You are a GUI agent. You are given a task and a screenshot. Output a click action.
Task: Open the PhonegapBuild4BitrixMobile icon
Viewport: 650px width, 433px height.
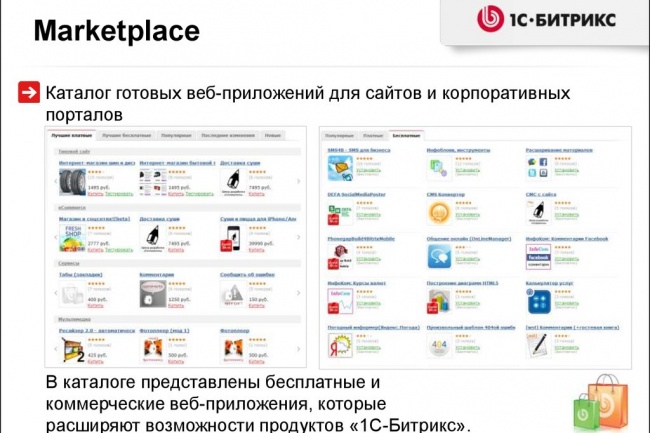pos(340,257)
